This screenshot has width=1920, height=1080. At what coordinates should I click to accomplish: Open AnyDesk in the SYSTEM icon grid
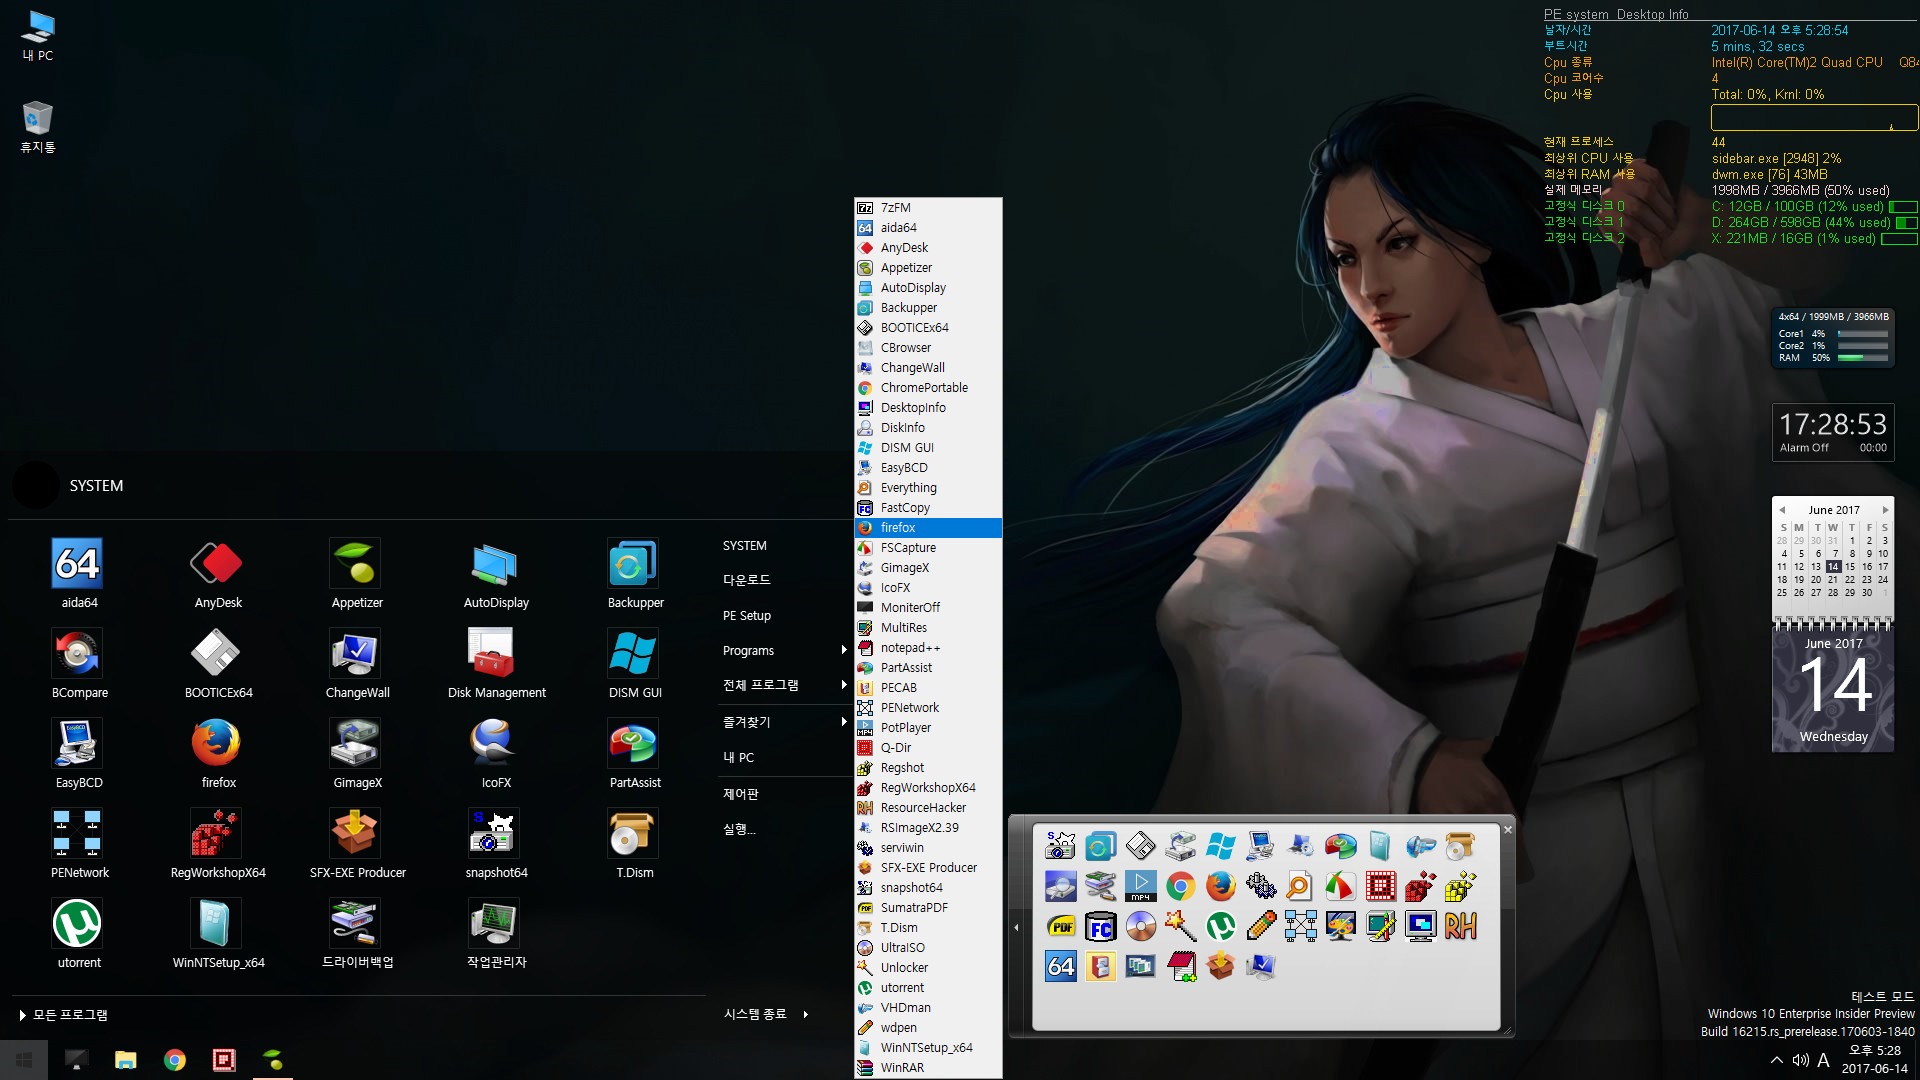point(217,574)
